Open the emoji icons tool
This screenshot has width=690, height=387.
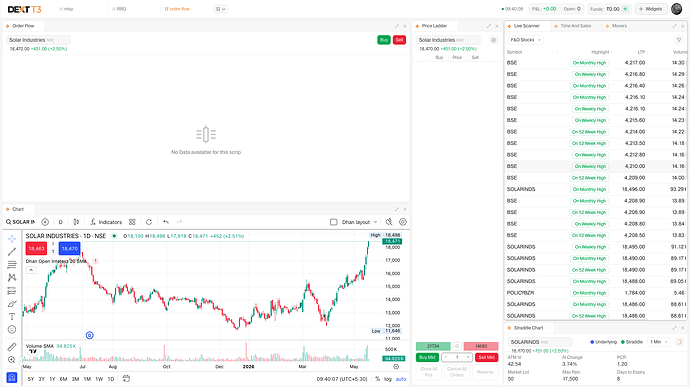click(x=12, y=329)
